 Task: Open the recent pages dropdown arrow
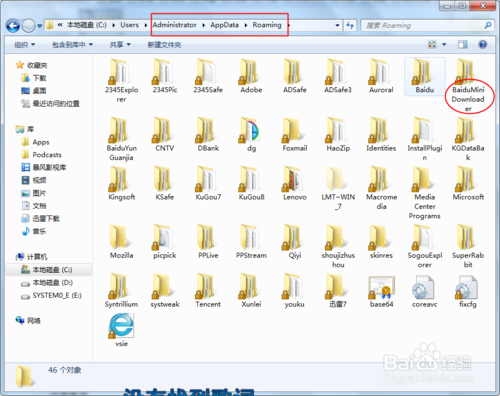tap(40, 26)
